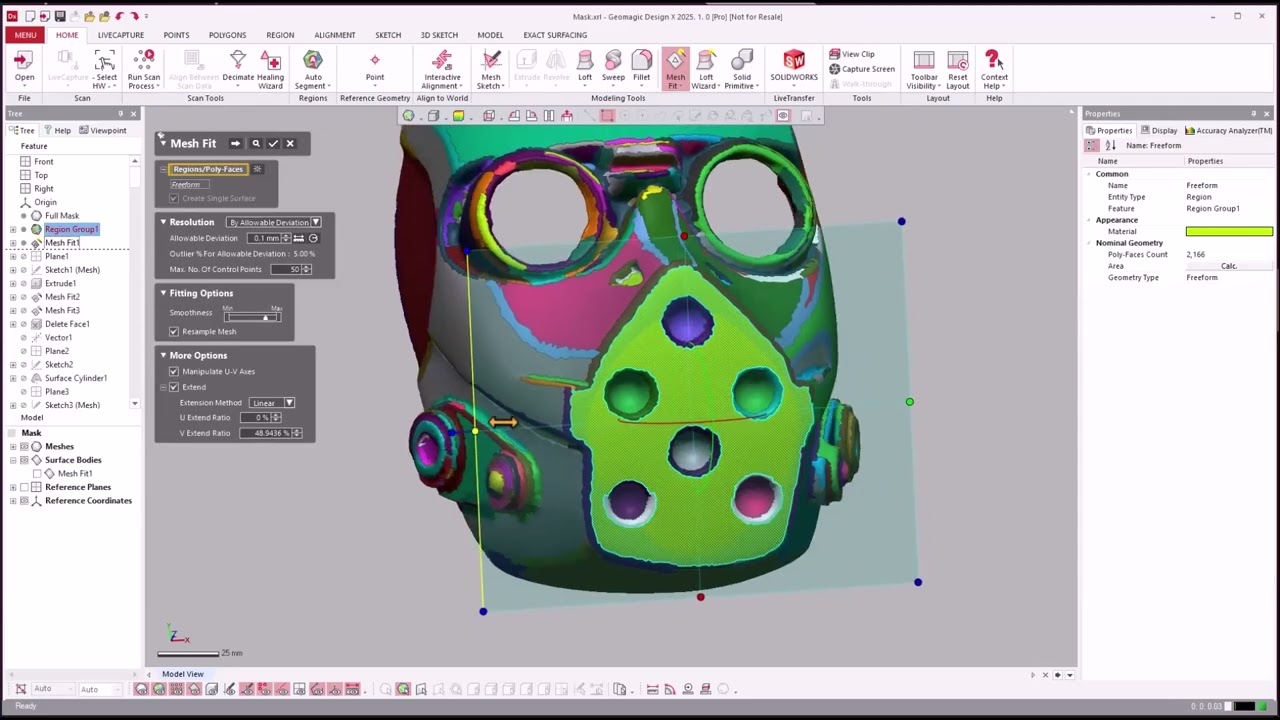Screen dimensions: 1280x720
Task: Collapse the More Options section
Action: 163,355
